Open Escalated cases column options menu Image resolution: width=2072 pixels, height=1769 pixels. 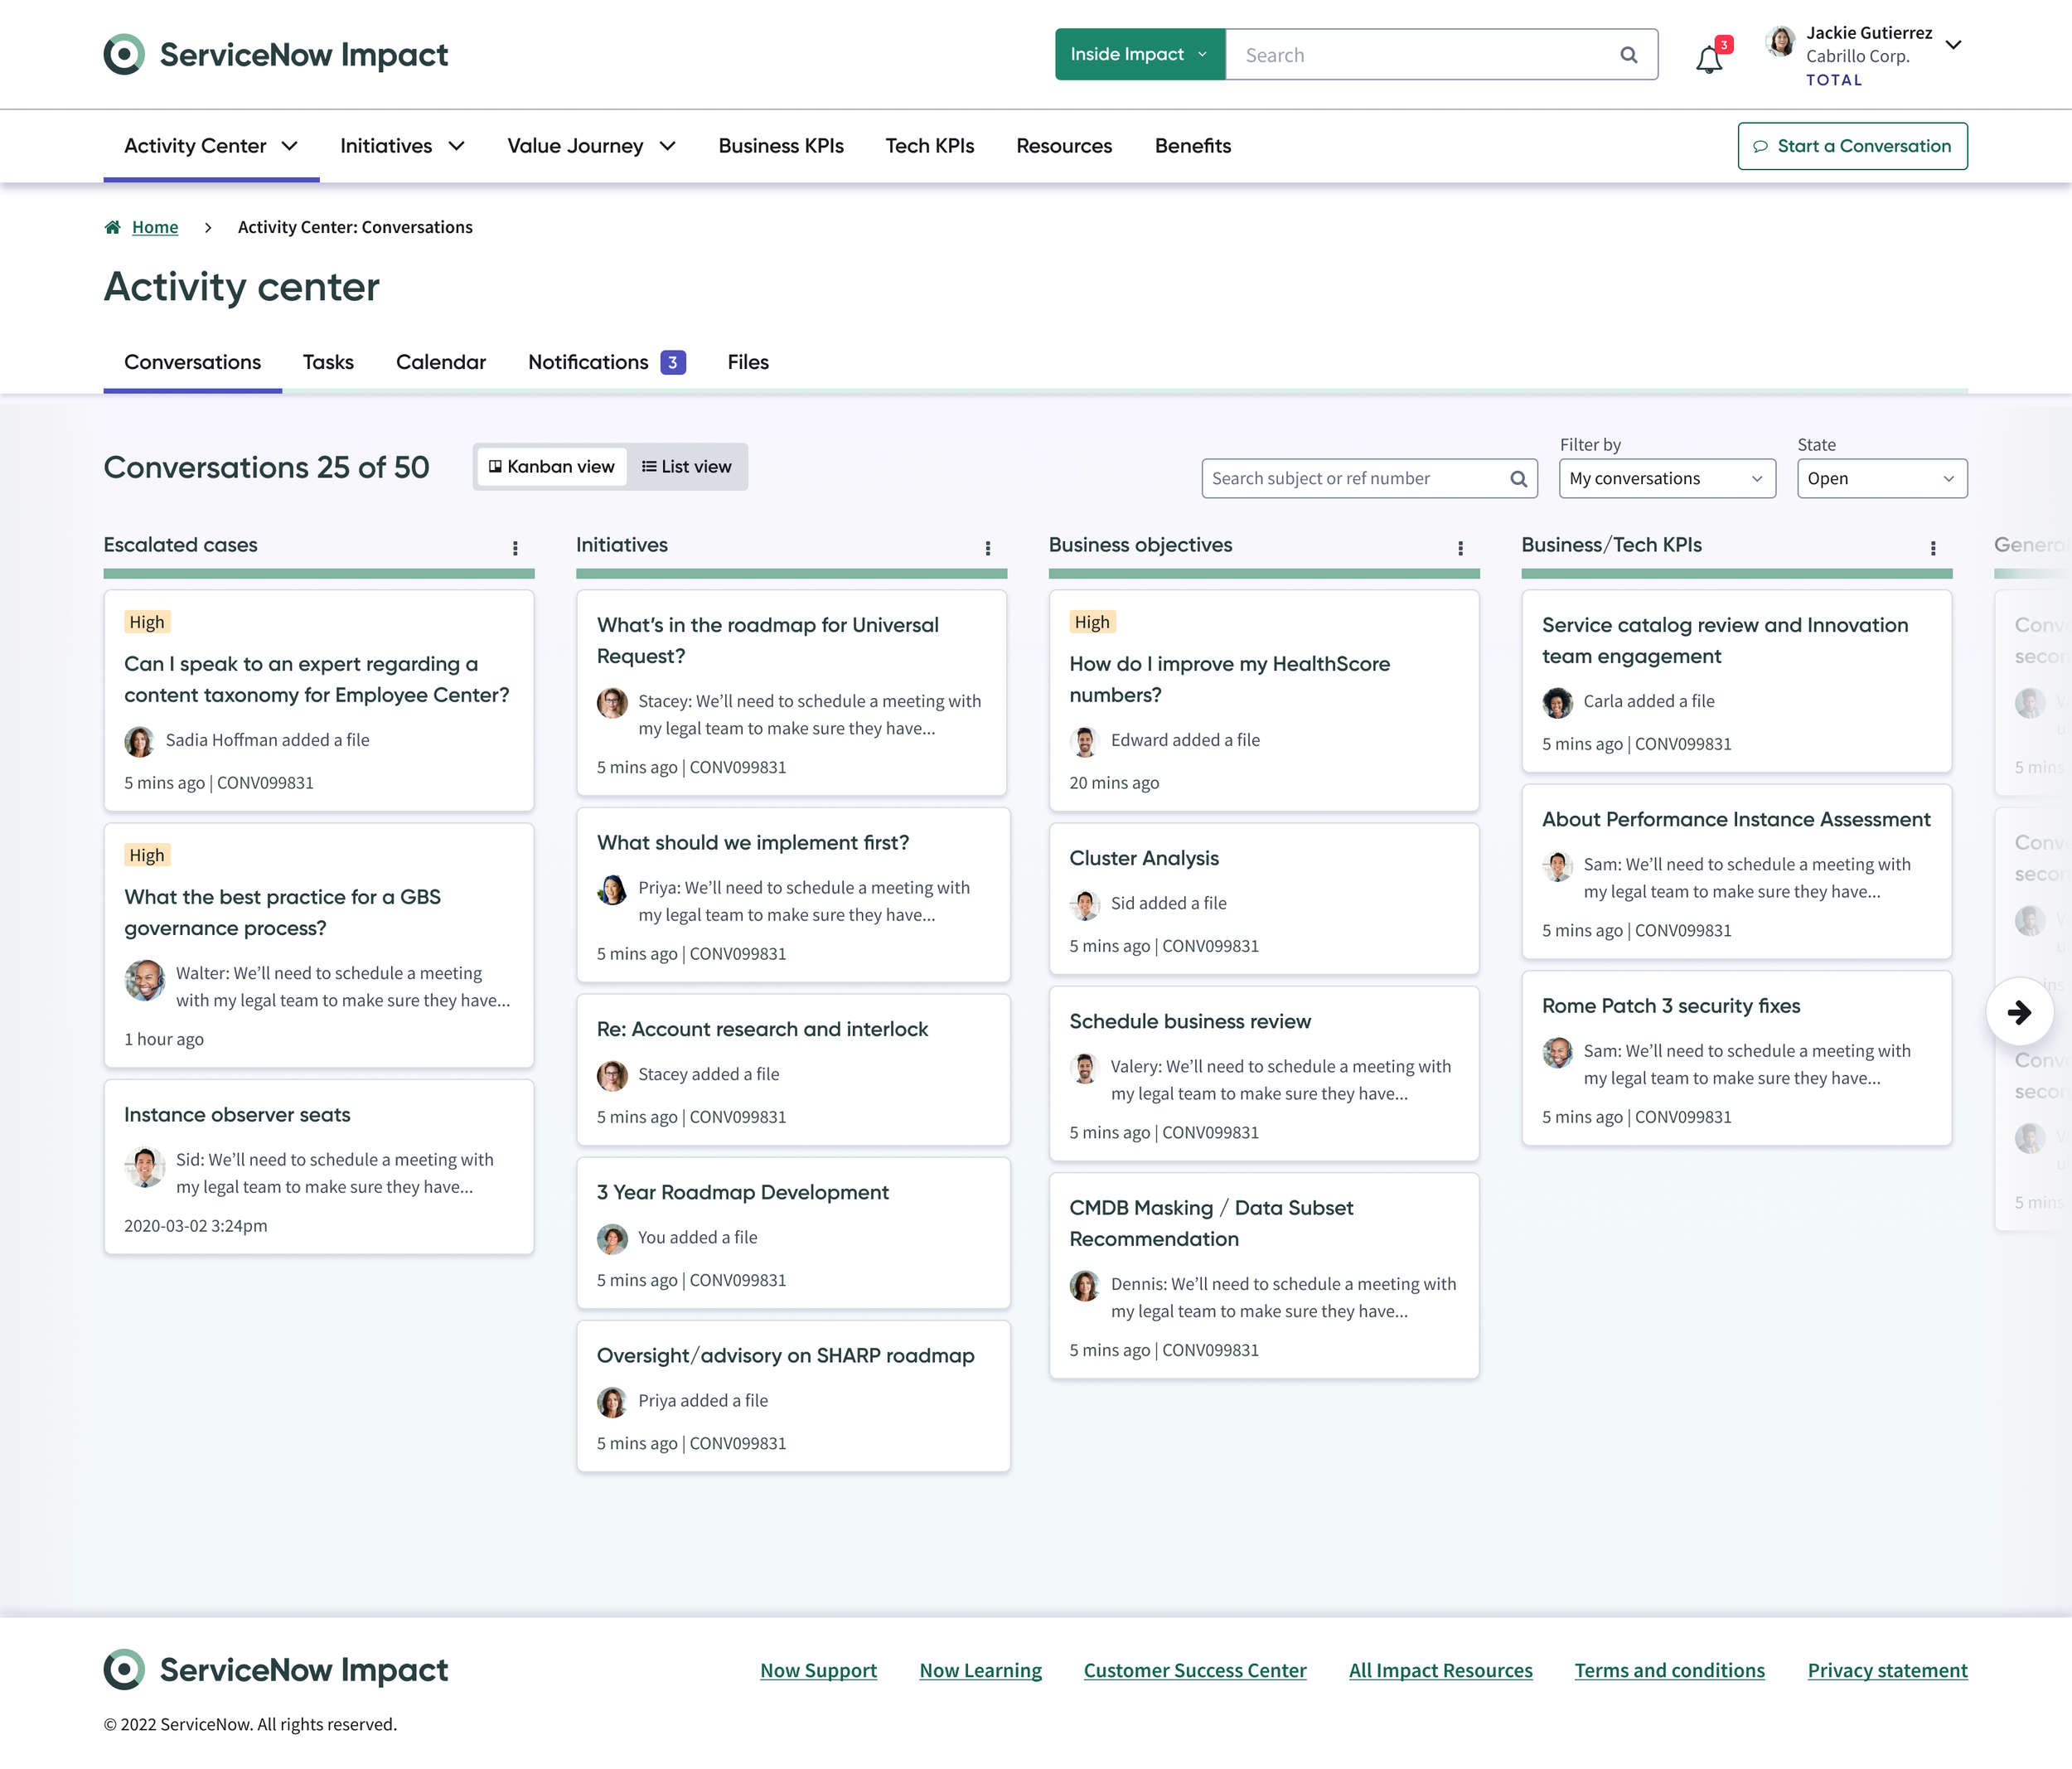click(x=515, y=548)
